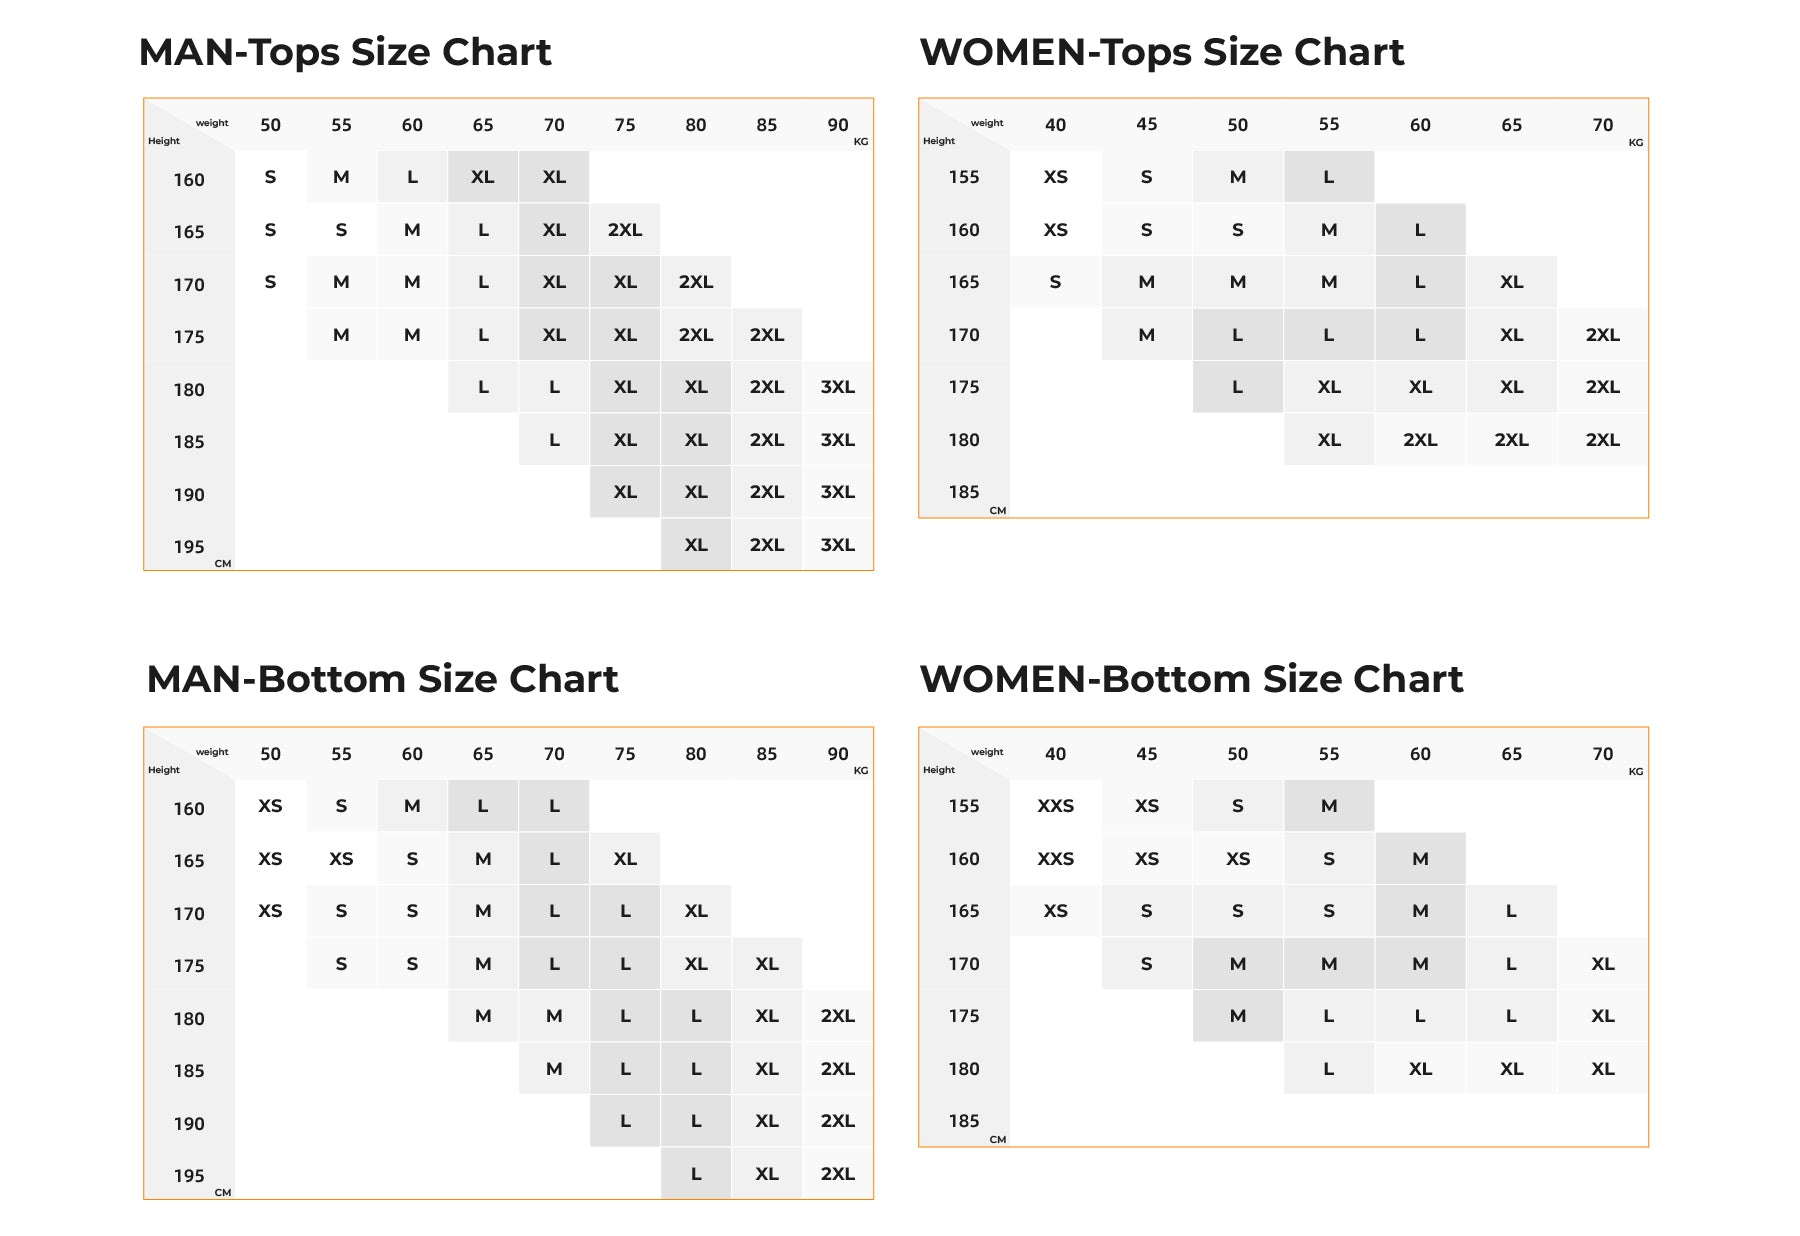Select women's bottom XXS cell at 155cm height
Screen dimensions: 1800x1236
coord(1055,806)
